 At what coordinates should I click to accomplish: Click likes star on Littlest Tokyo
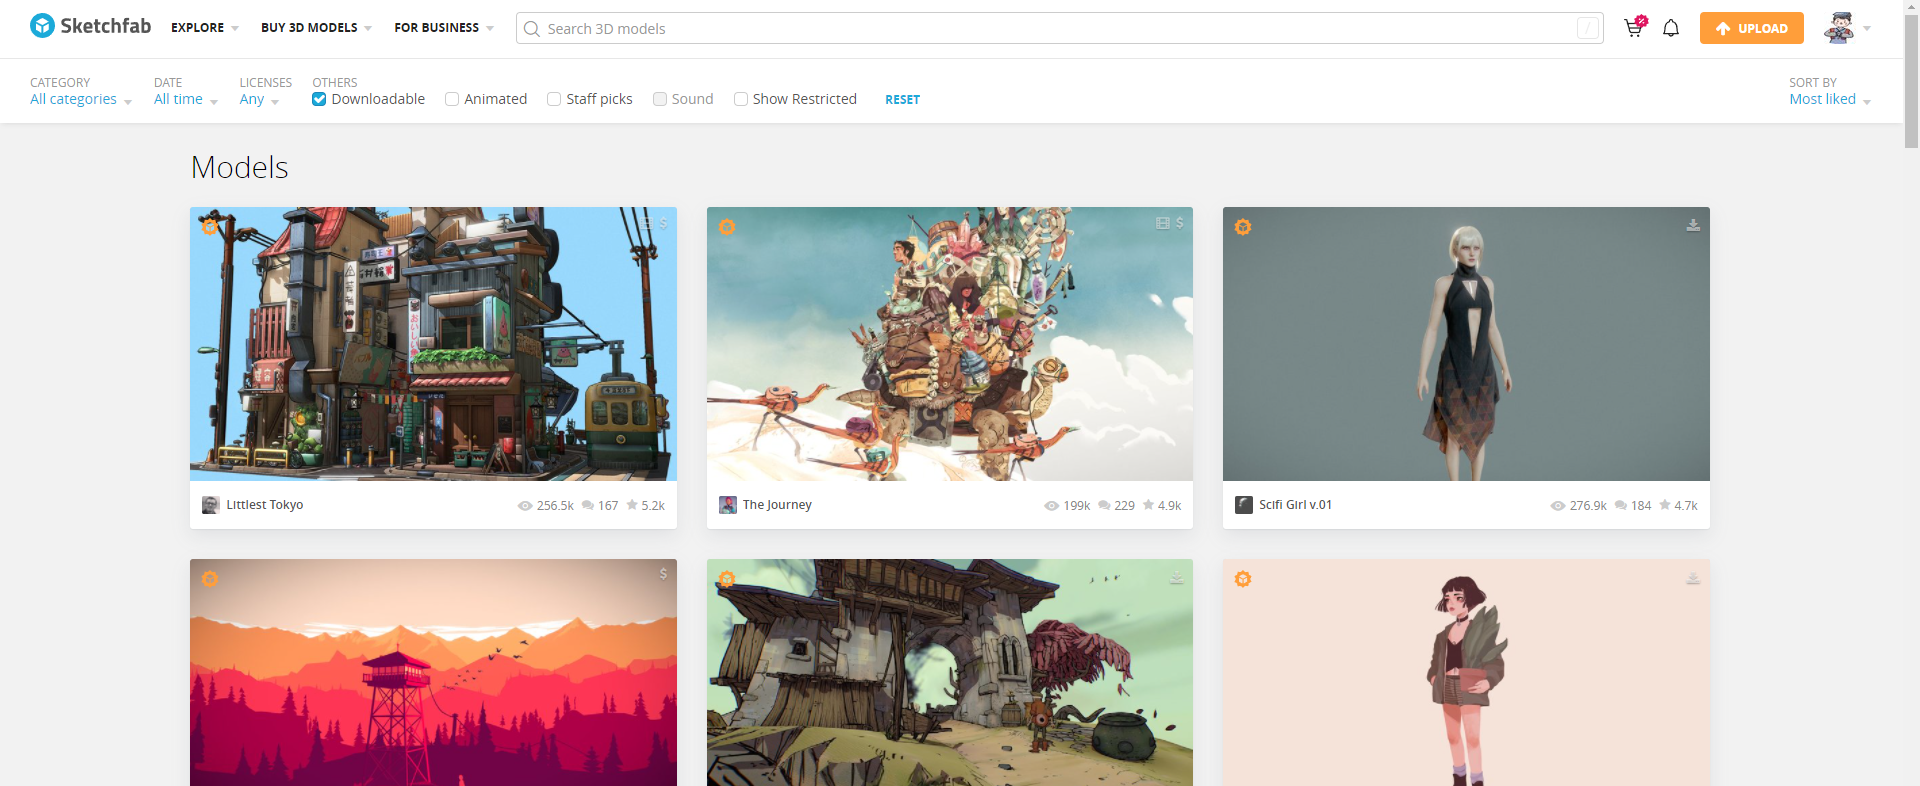[x=632, y=505]
